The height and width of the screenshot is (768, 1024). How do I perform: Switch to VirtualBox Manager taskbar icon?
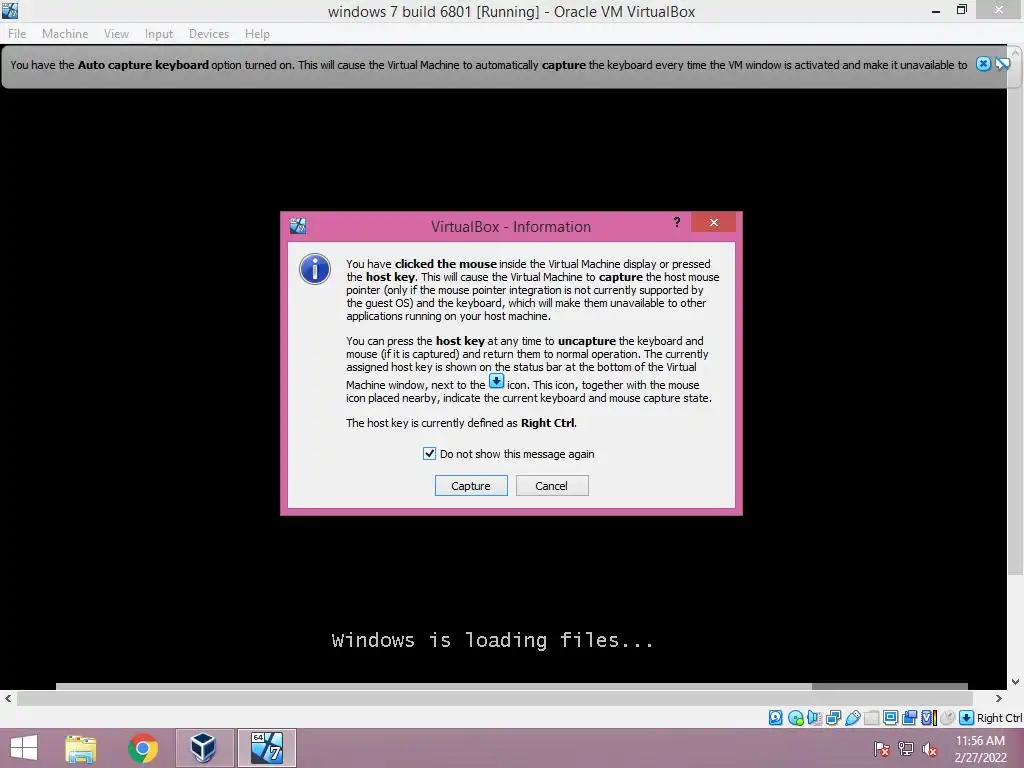tap(204, 748)
